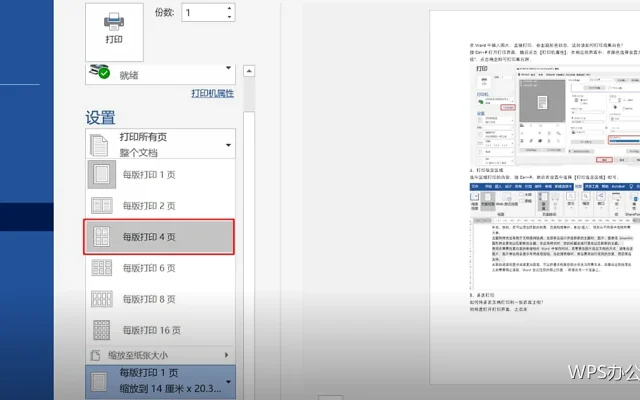Open the 打印机属性 printer properties link
Screen dimensions: 640x400
(212, 93)
